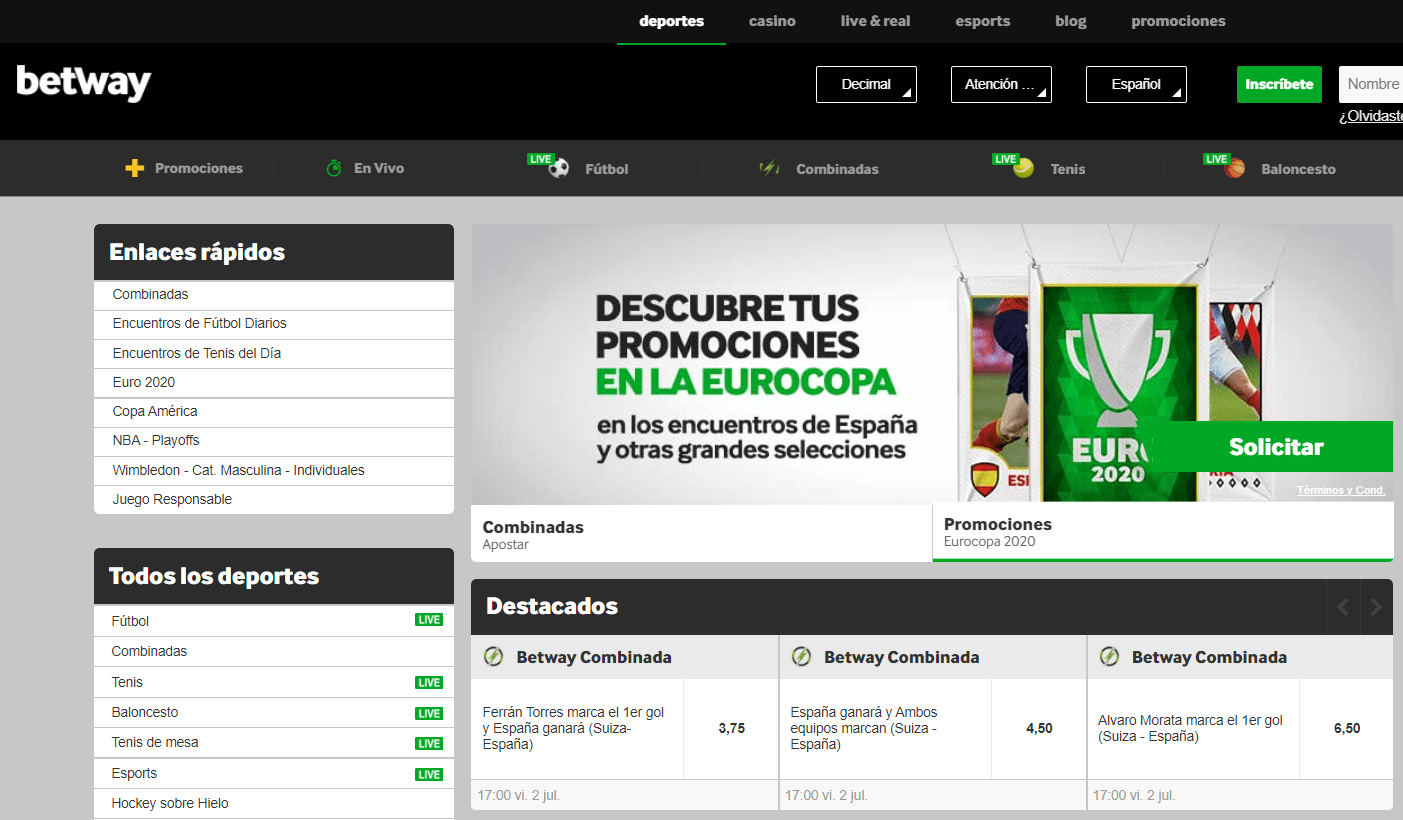1403x820 pixels.
Task: Click the Promociones label in the nav bar
Action: [199, 168]
